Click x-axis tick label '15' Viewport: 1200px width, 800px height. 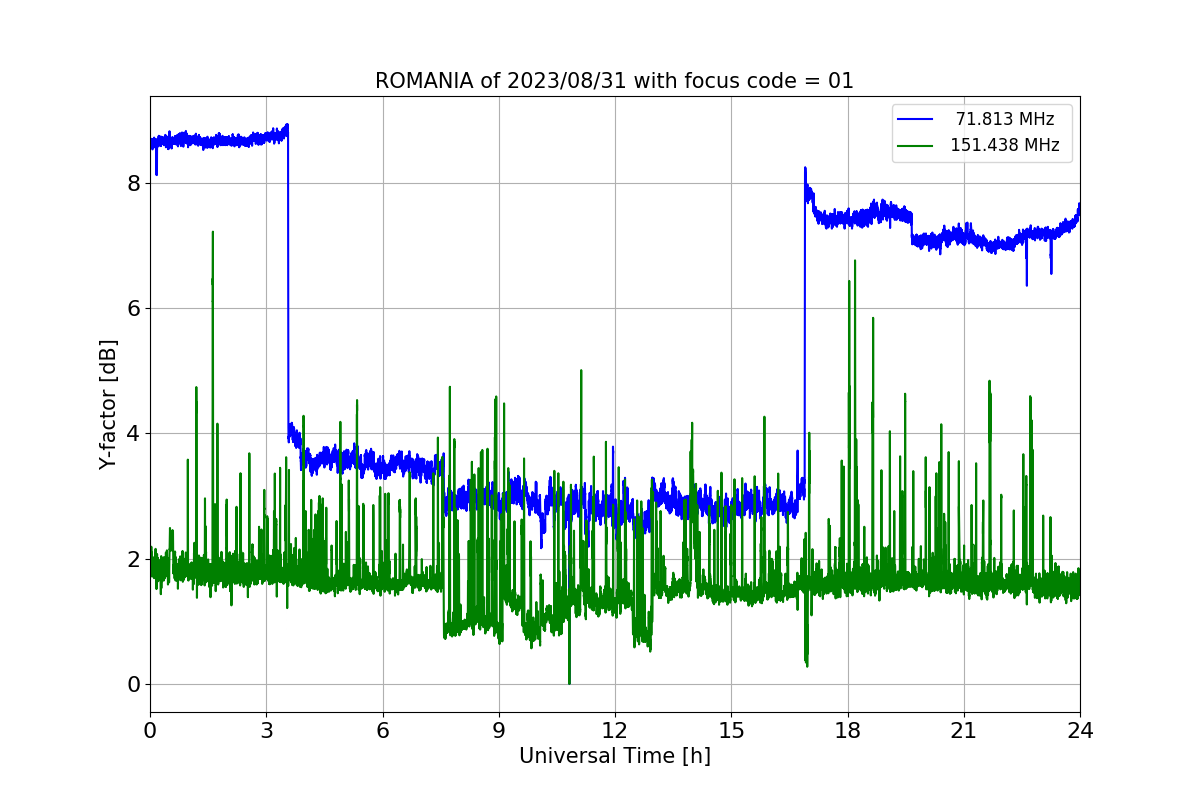(x=731, y=730)
